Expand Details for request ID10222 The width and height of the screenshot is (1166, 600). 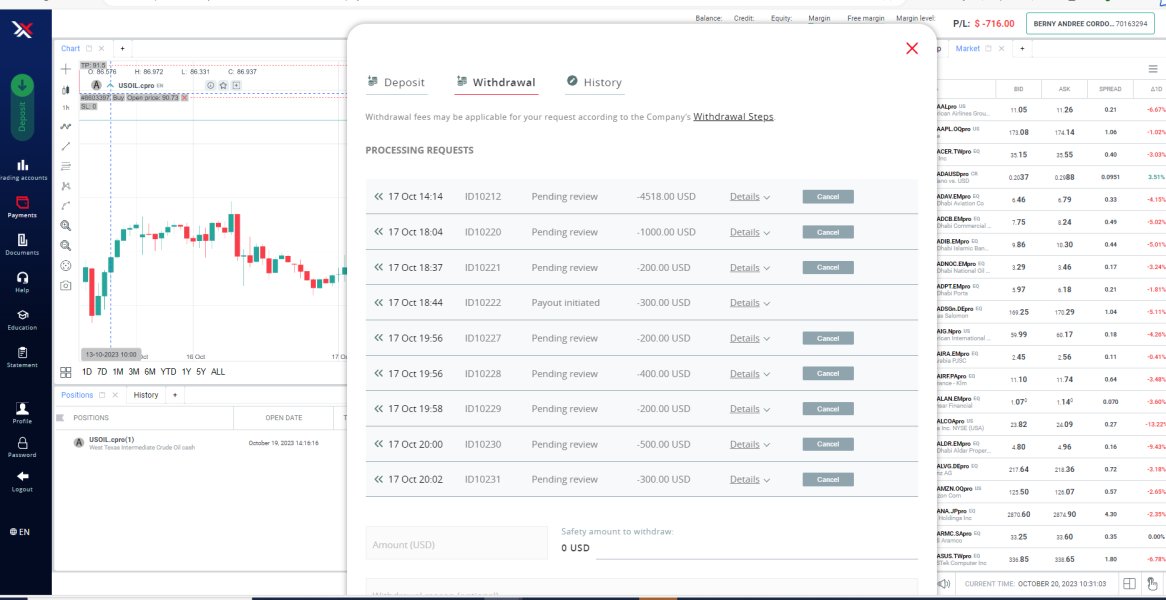coord(750,303)
